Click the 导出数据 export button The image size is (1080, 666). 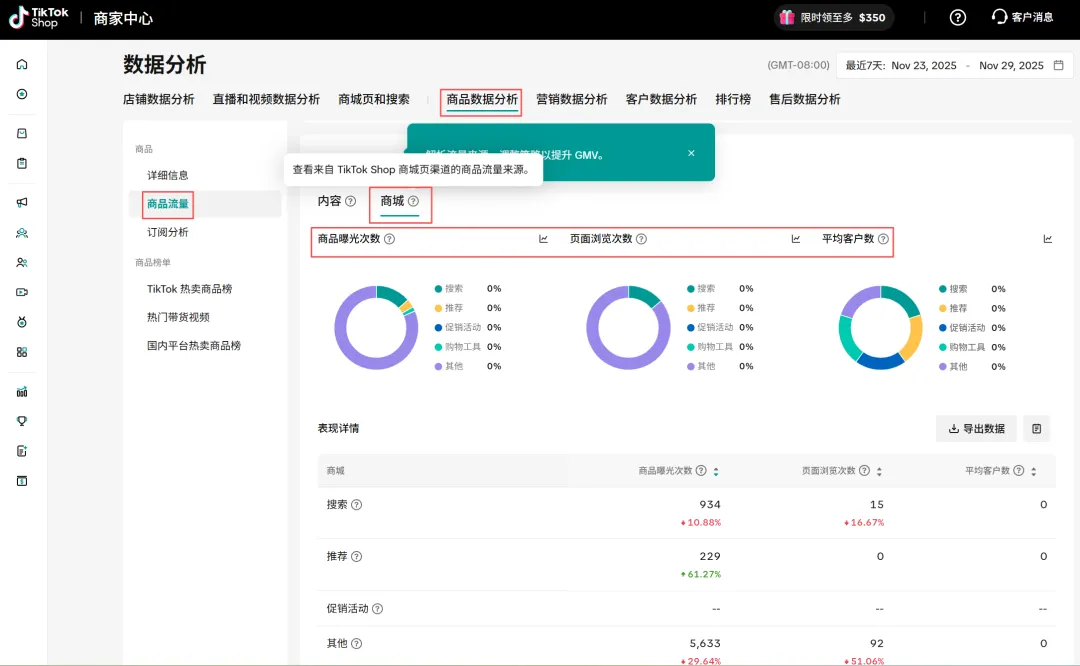coord(976,428)
